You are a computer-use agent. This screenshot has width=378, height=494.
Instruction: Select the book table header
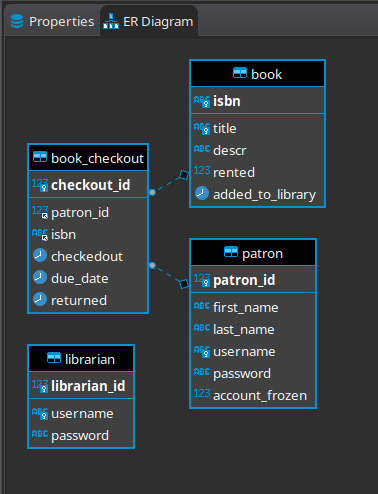(257, 74)
